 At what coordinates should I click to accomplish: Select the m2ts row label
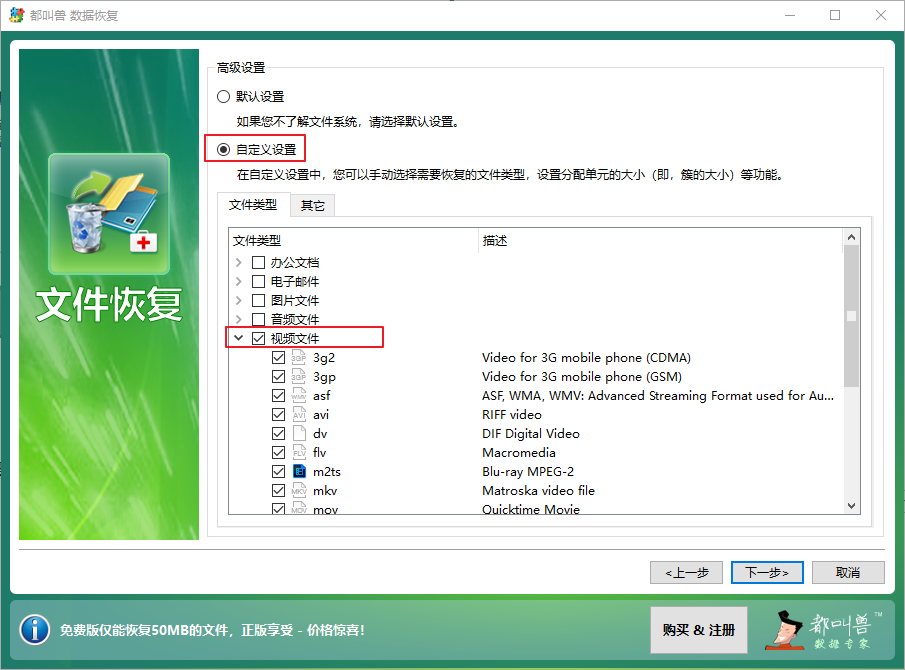327,471
